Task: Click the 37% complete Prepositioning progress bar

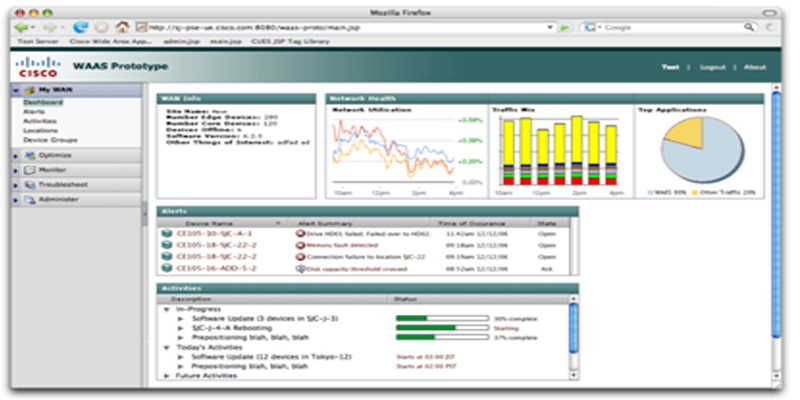Action: point(442,337)
